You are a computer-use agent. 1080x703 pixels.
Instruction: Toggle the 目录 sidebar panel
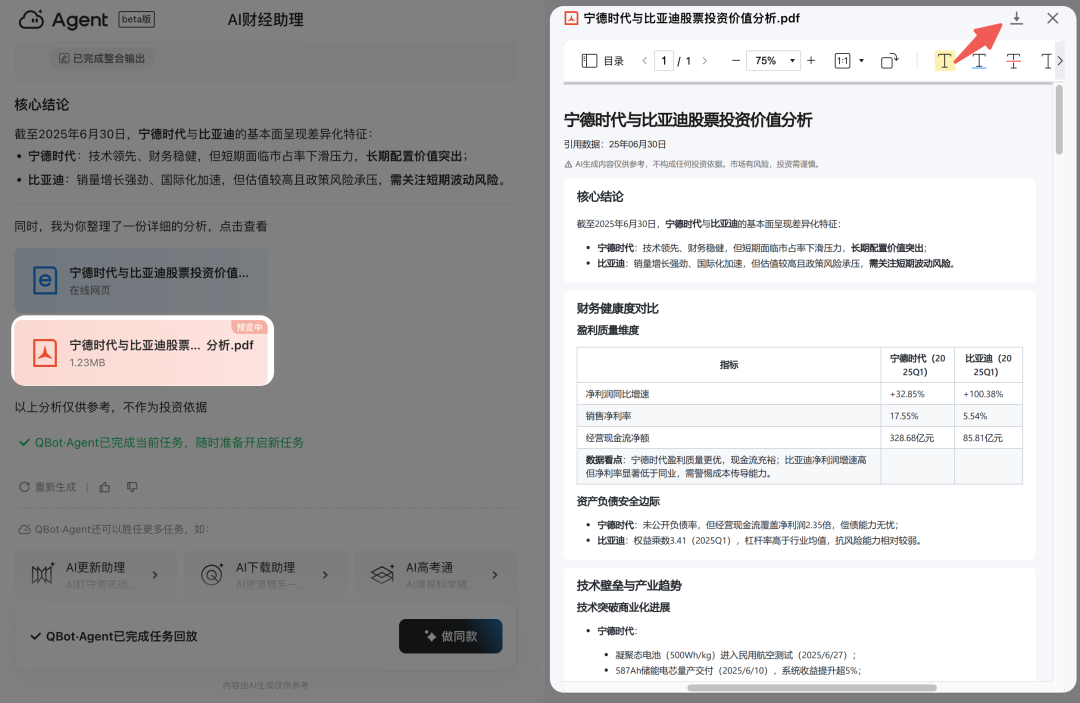(603, 61)
